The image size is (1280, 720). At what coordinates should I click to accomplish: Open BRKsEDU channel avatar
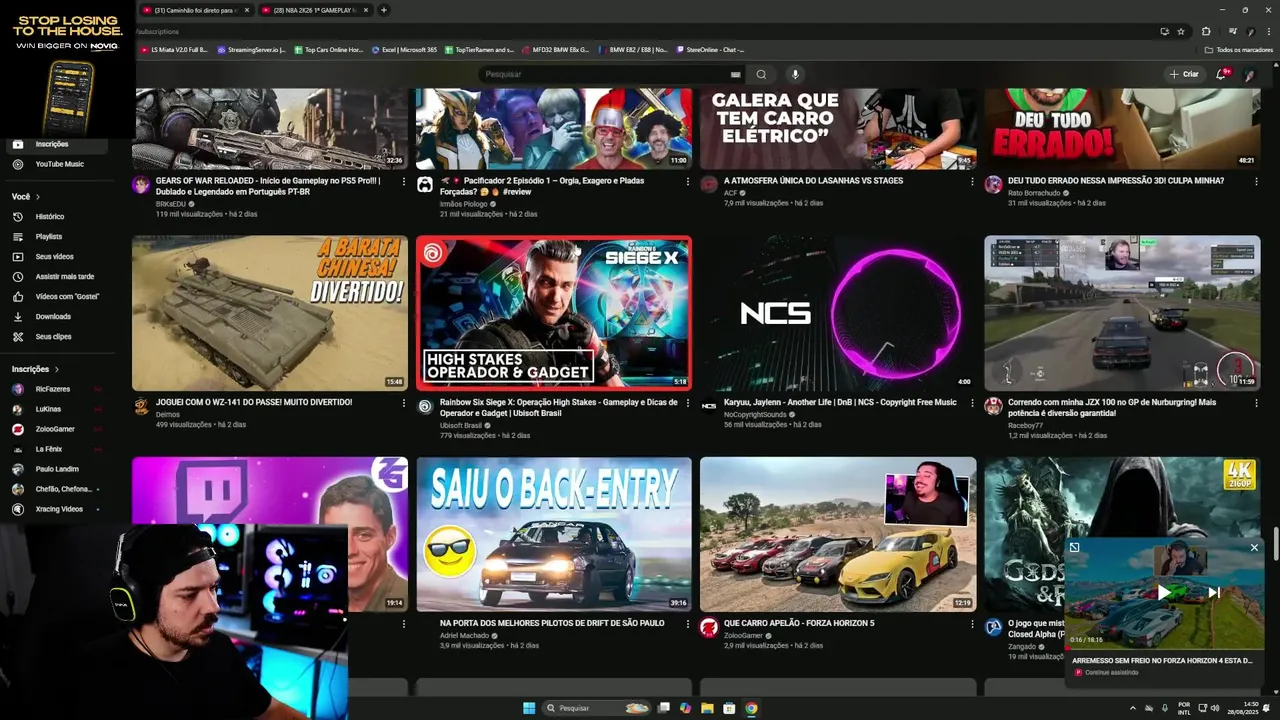pos(141,185)
